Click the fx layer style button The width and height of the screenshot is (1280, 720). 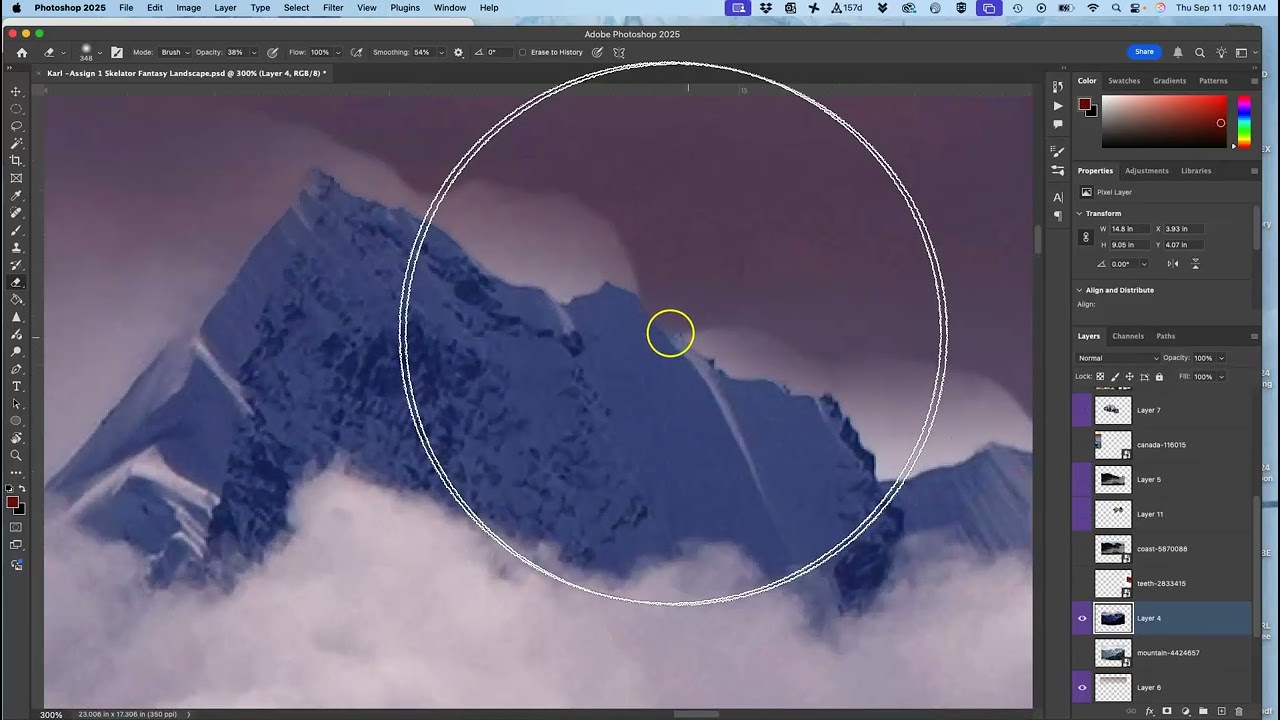coord(1148,711)
